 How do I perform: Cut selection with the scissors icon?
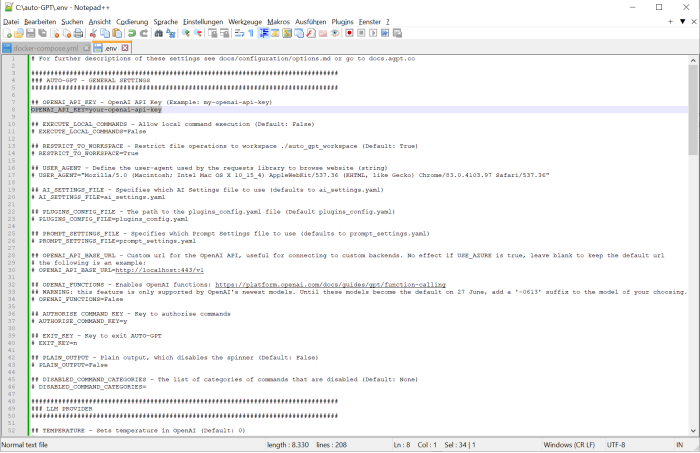(93, 33)
